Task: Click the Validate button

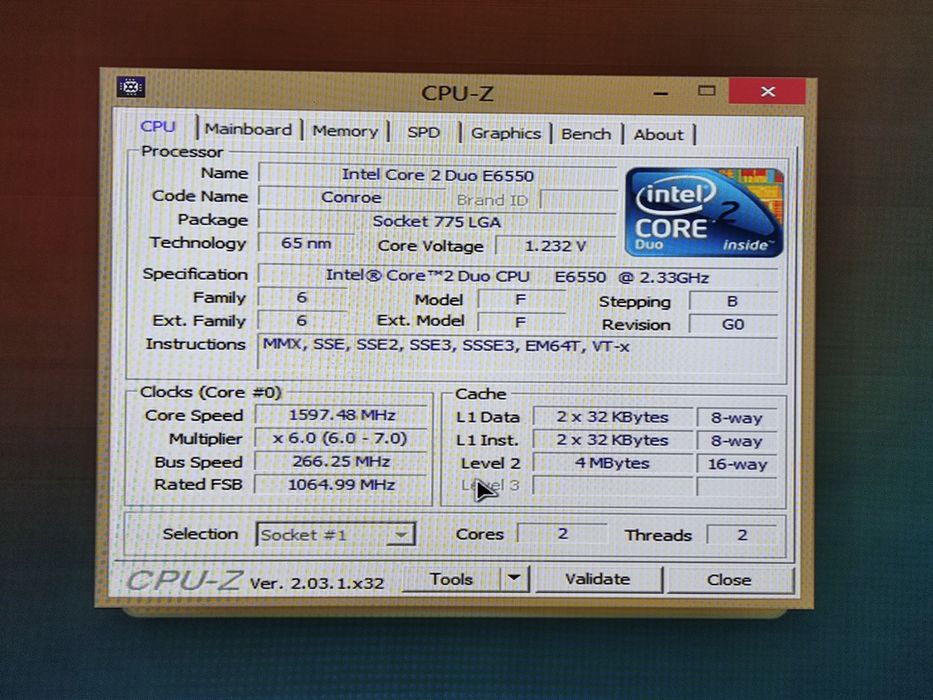Action: (x=598, y=579)
